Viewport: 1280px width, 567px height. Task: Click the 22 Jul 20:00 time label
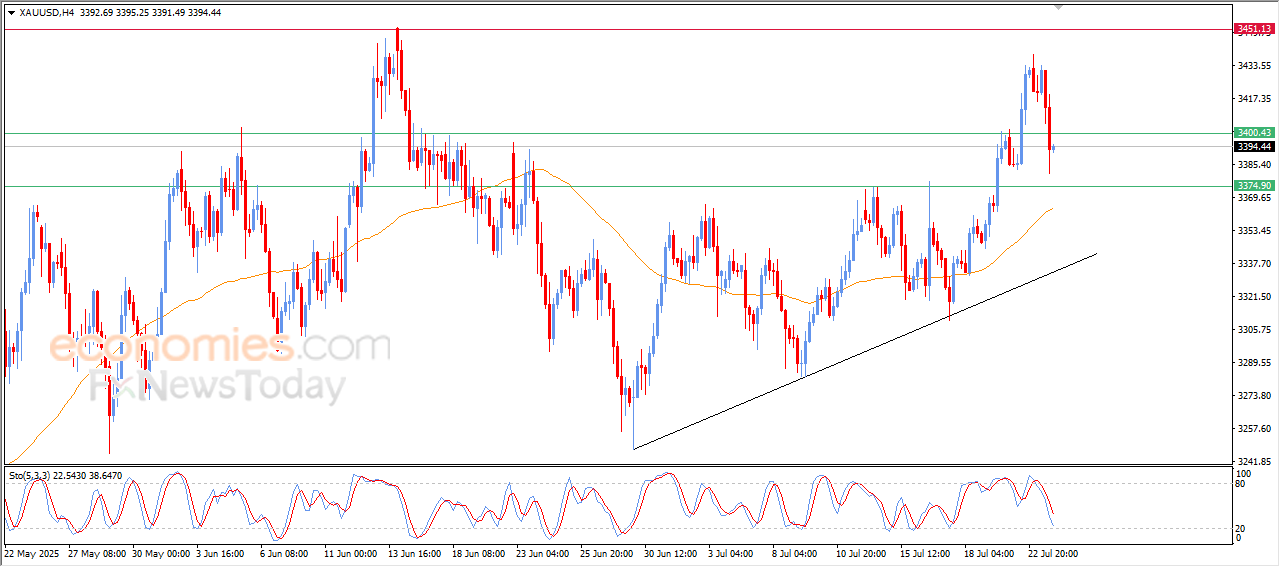click(1053, 553)
